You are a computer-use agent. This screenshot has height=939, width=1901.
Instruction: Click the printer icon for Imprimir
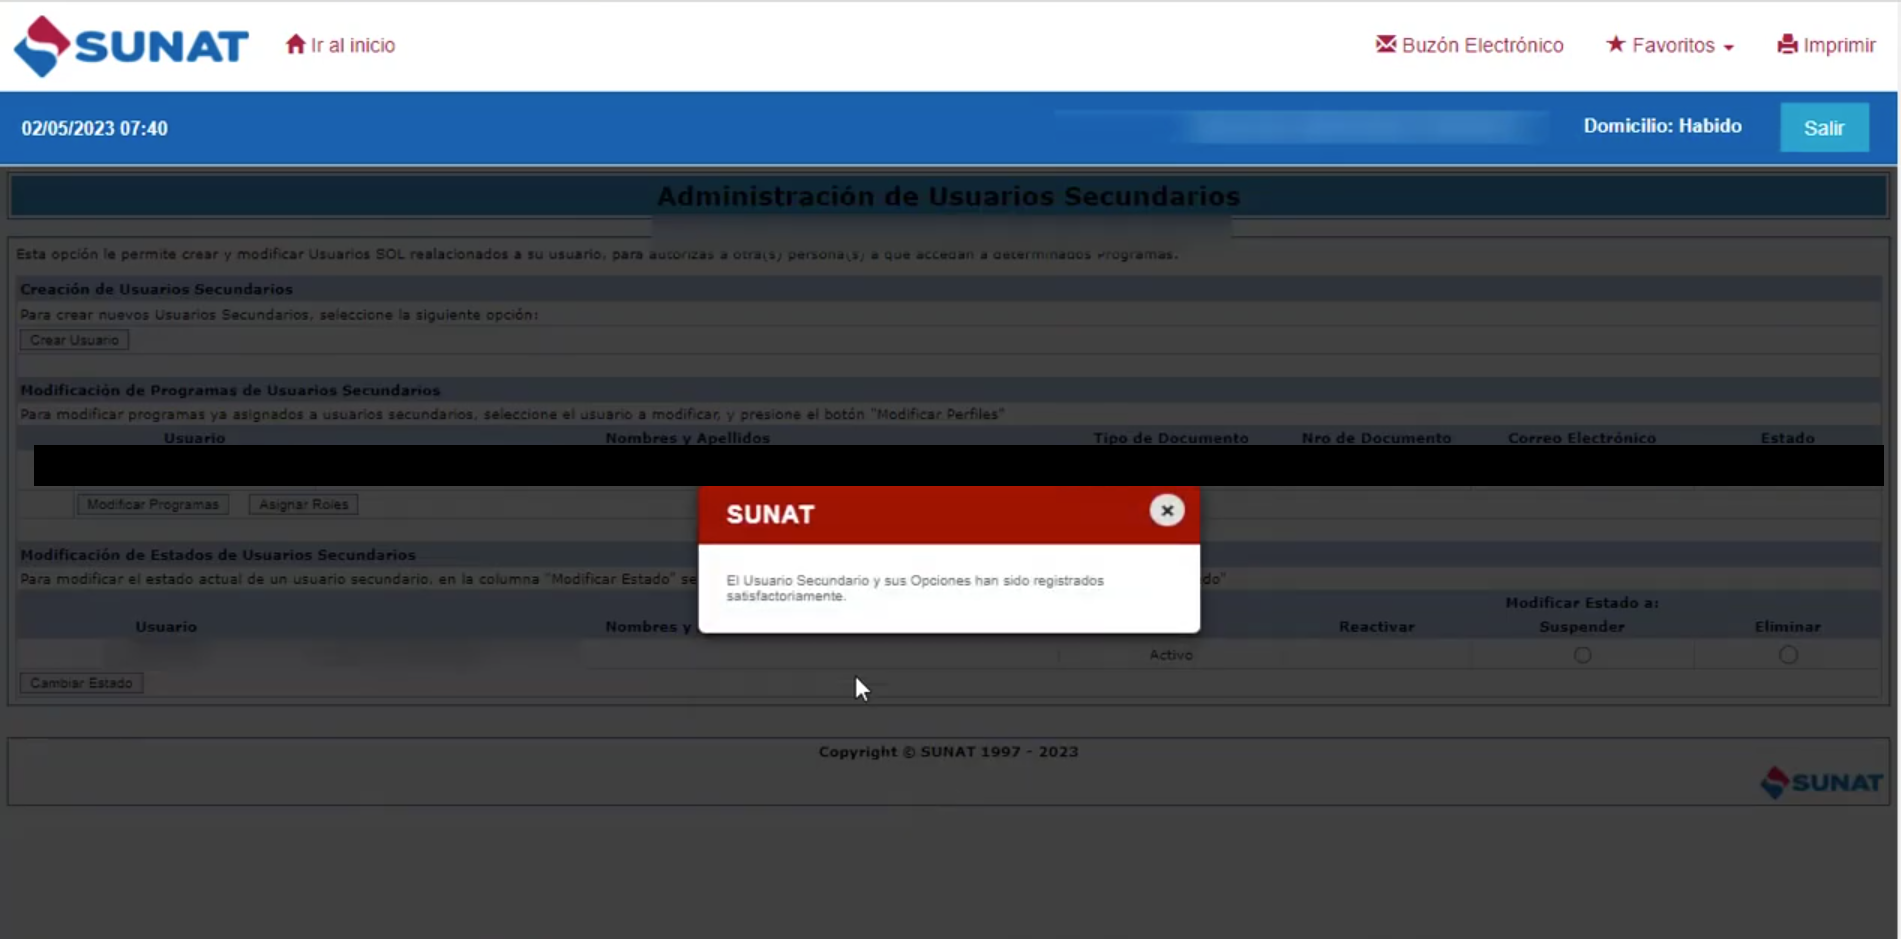tap(1787, 44)
